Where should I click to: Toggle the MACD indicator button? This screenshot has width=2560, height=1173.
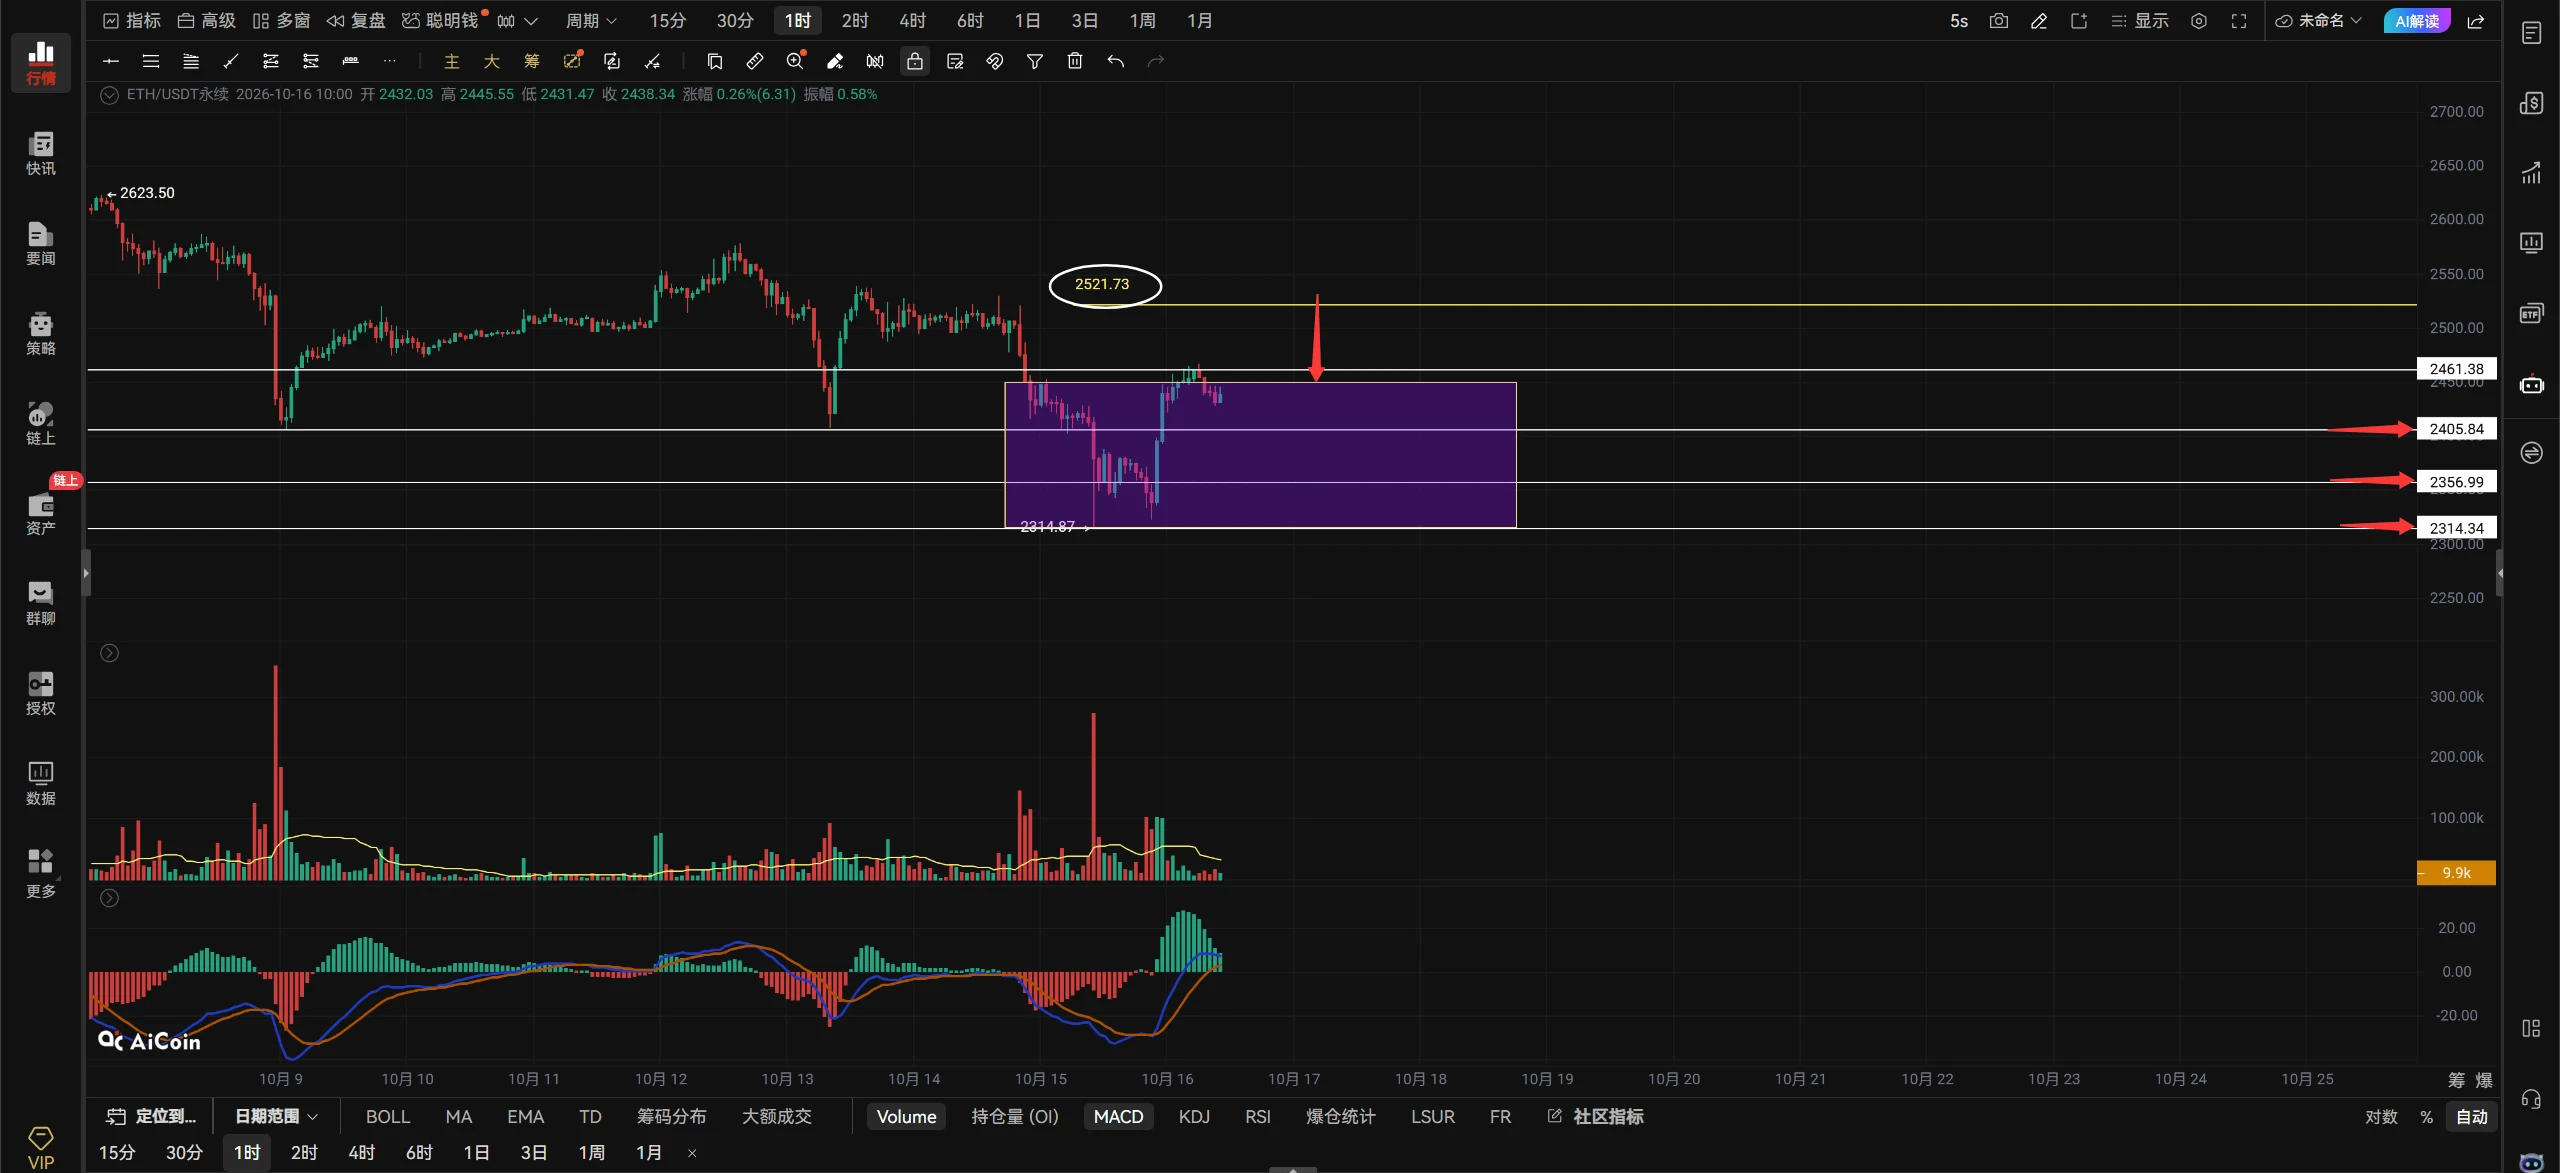tap(1118, 1117)
